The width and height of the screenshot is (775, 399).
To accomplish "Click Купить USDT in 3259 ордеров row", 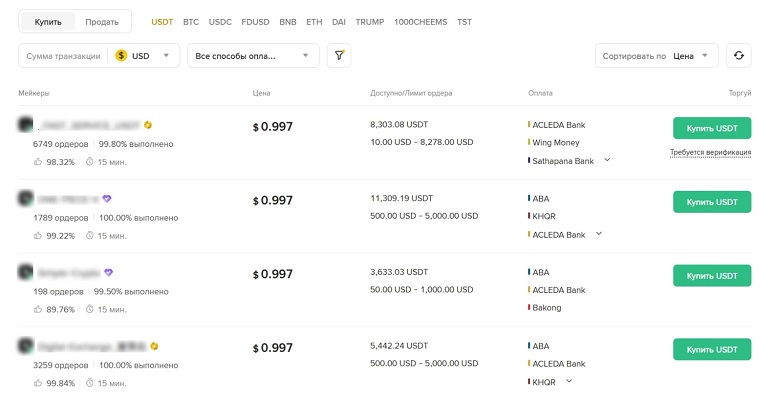I will [712, 349].
